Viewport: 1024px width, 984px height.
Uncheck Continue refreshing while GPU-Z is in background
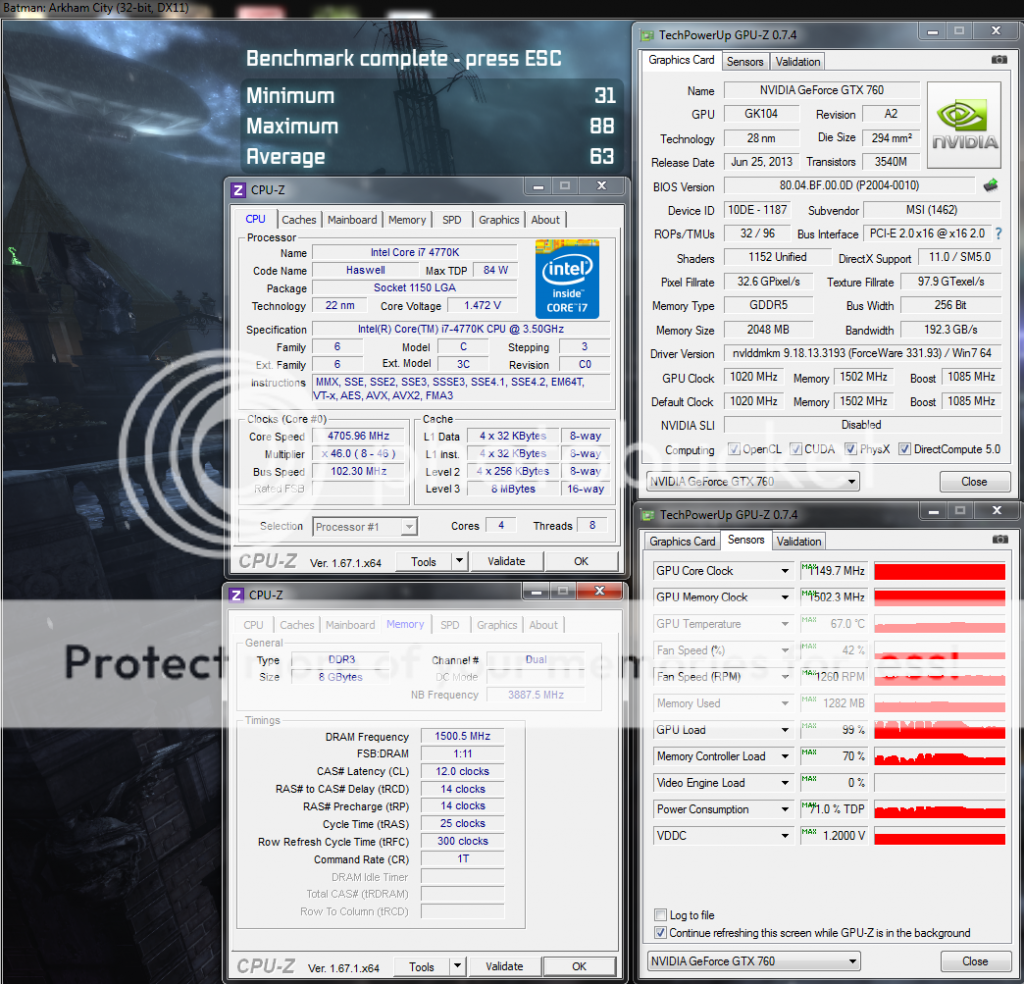tap(660, 933)
